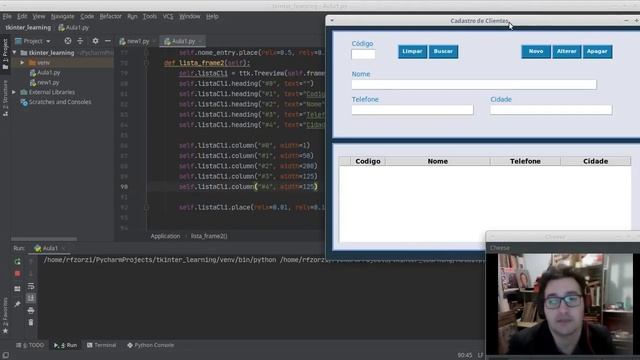Viewport: 640px width, 360px height.
Task: Open the File menu
Action: [x=7, y=16]
